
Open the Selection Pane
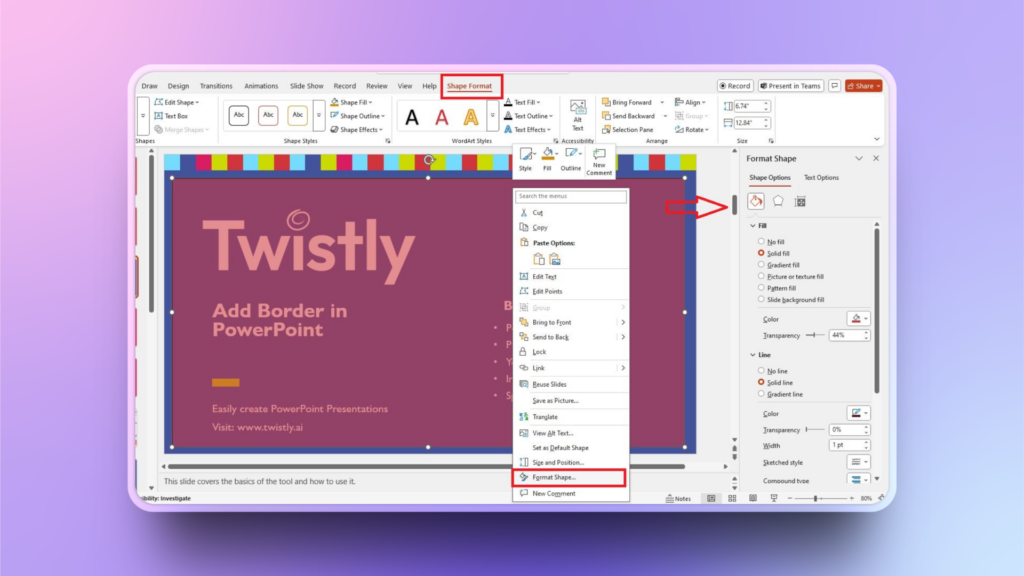pyautogui.click(x=627, y=129)
